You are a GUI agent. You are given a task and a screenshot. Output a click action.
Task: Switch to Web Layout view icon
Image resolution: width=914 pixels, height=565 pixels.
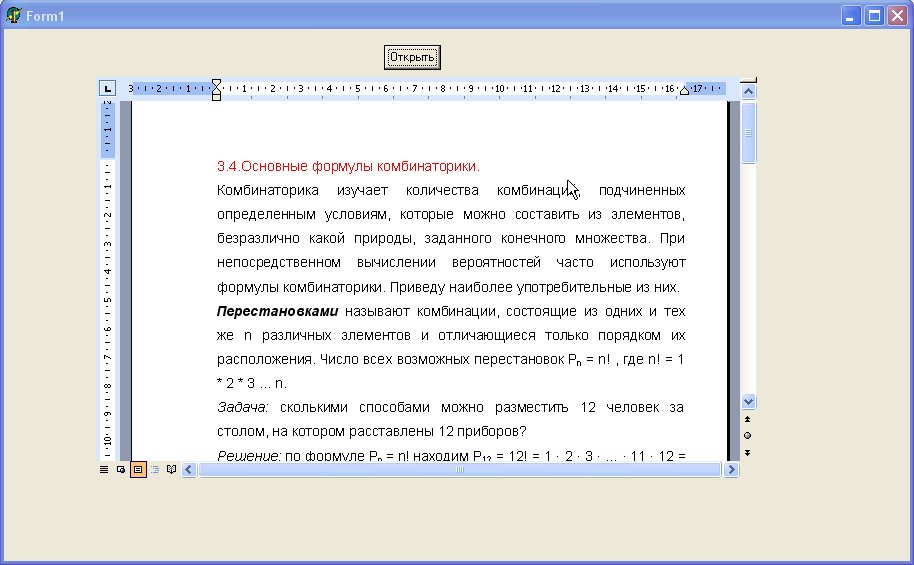(x=121, y=469)
